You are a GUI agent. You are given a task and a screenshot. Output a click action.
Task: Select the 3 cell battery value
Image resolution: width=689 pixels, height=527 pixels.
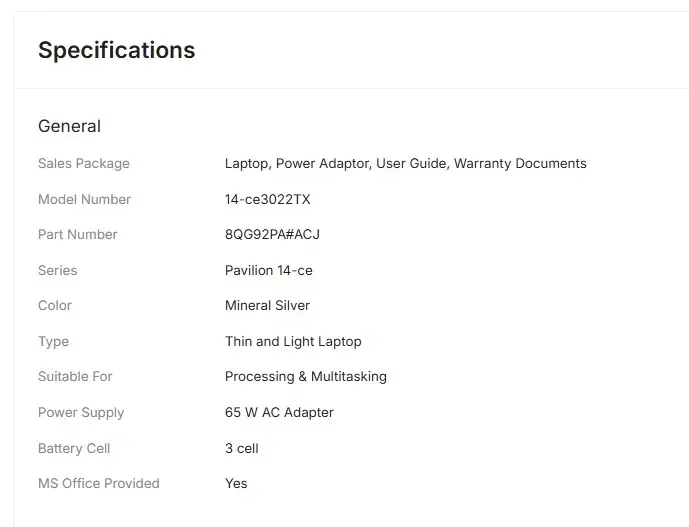(x=241, y=448)
